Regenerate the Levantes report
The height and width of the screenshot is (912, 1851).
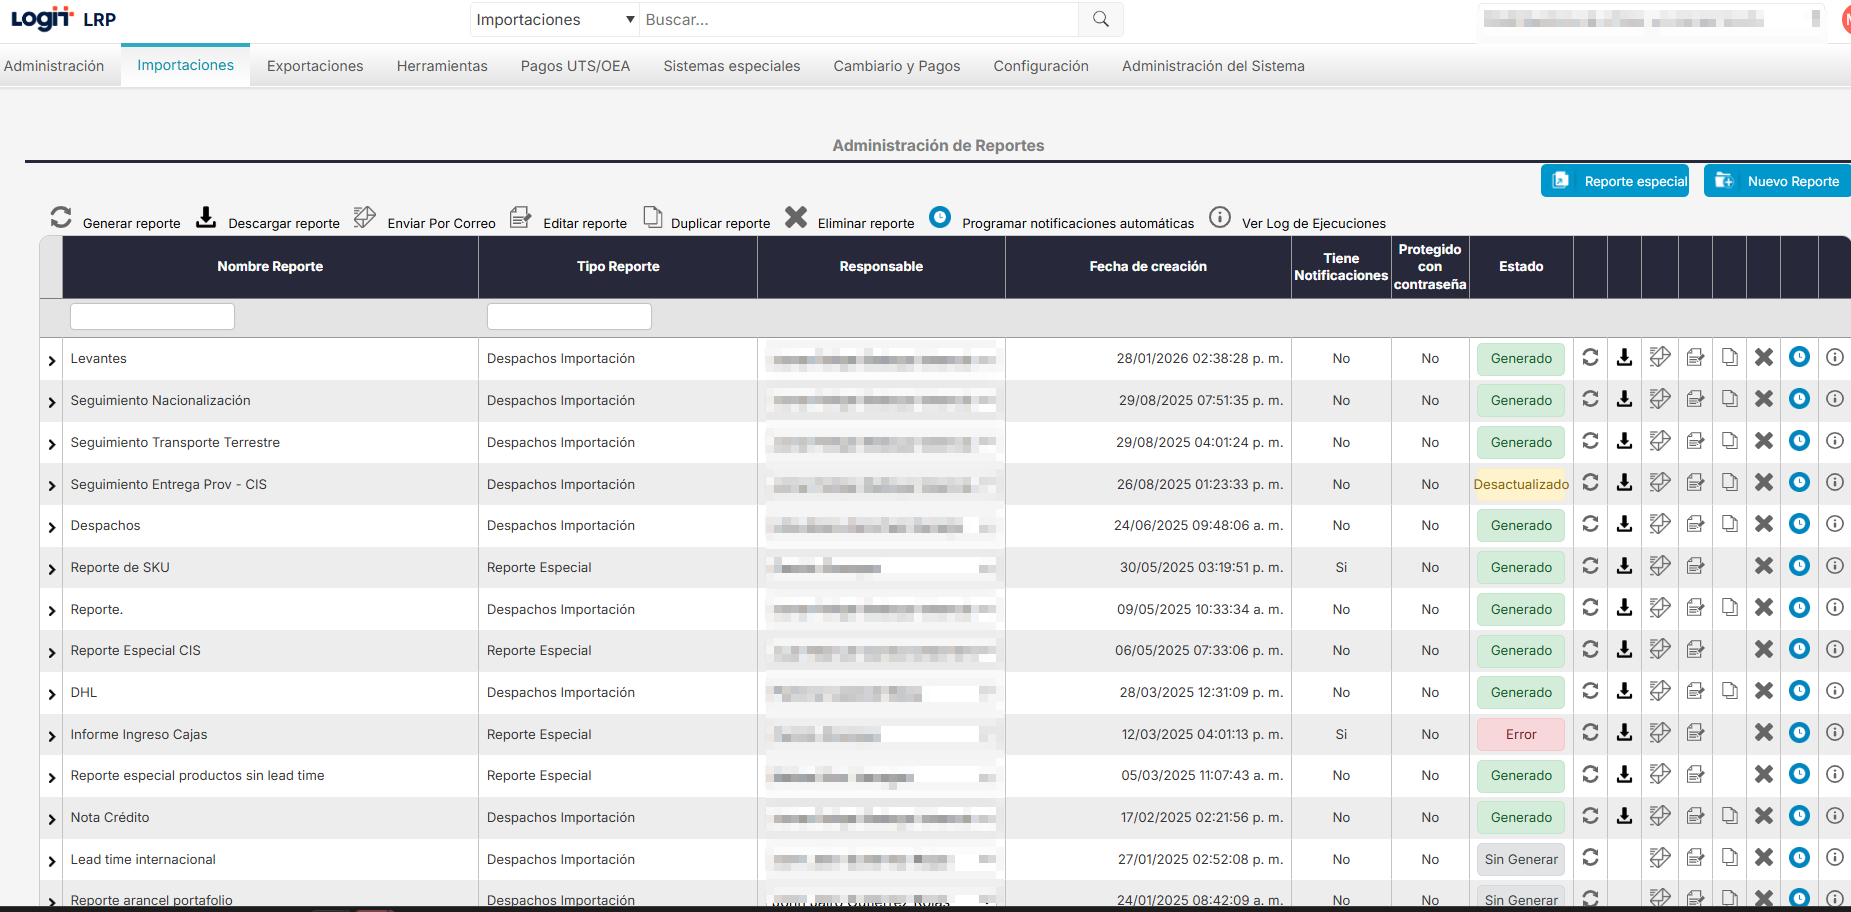1590,358
